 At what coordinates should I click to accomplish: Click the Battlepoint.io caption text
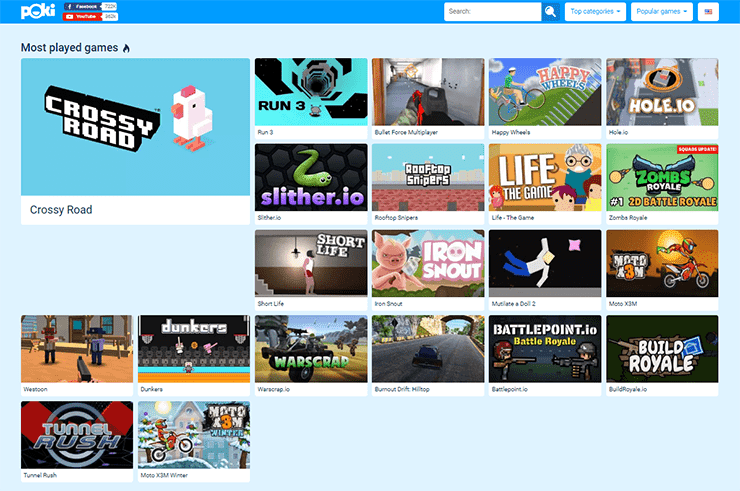tap(510, 389)
